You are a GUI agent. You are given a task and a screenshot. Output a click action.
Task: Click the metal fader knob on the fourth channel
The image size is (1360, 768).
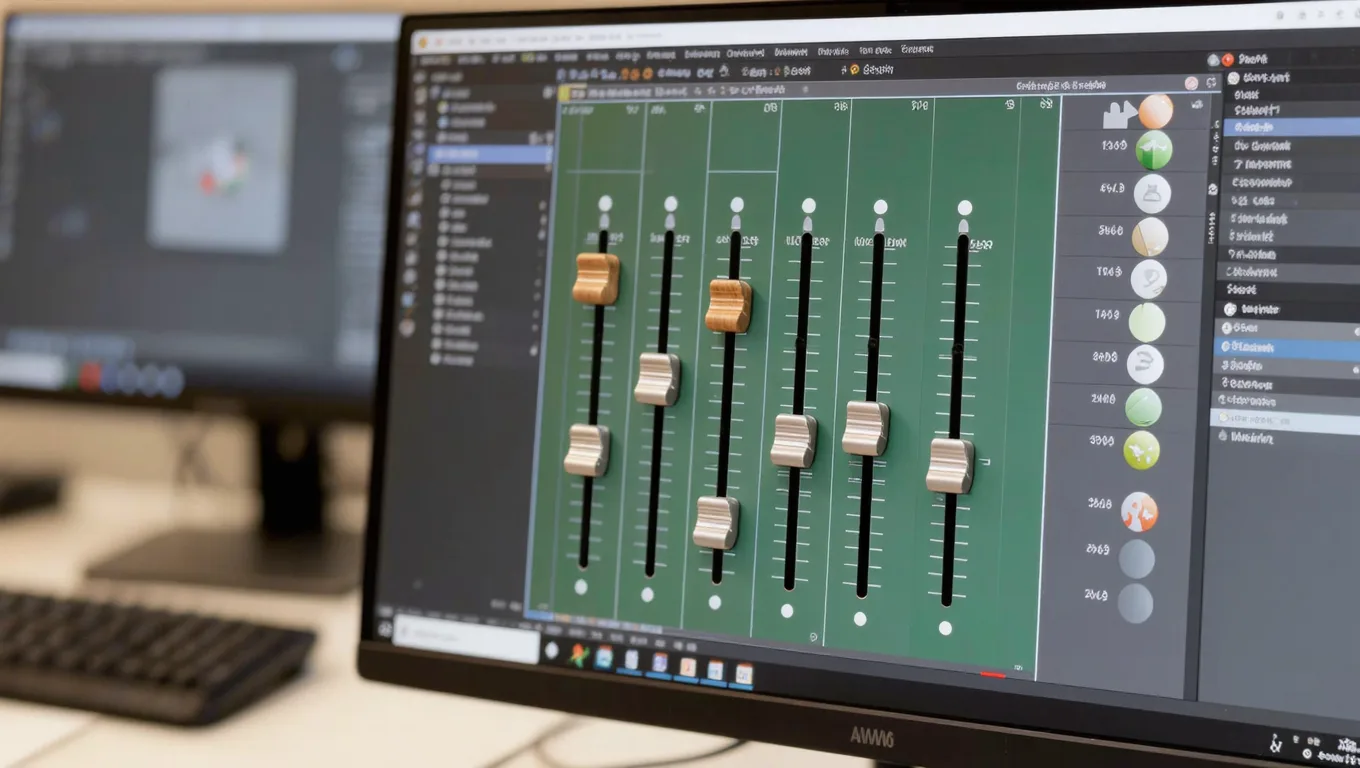793,440
